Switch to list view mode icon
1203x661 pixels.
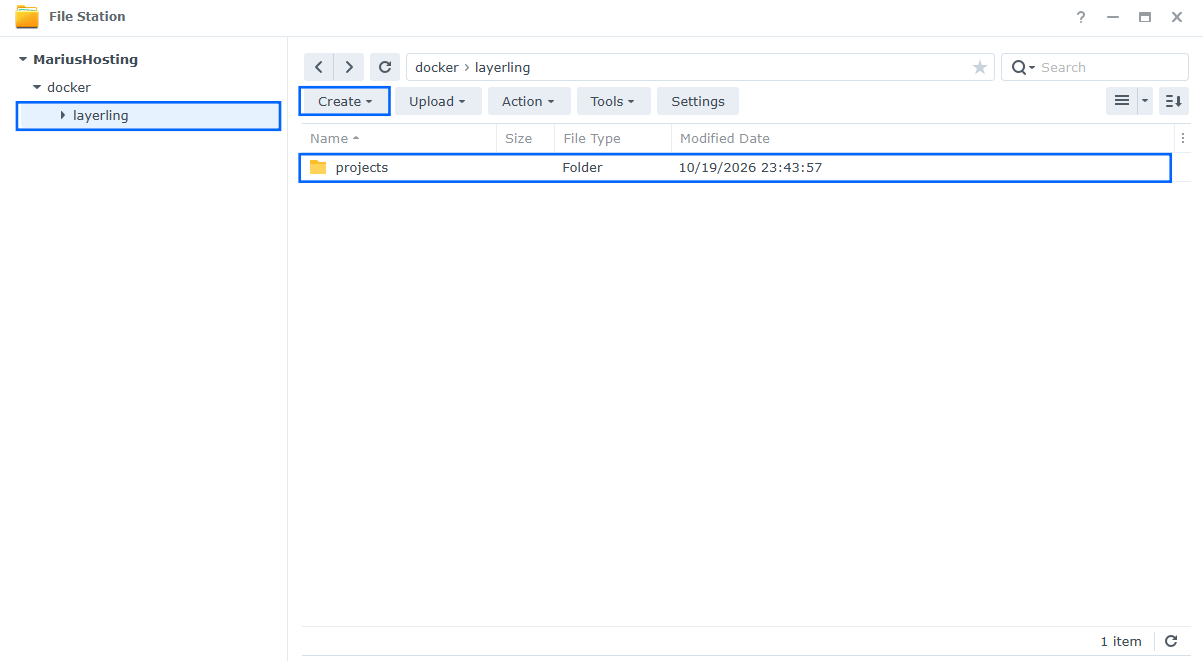(x=1122, y=101)
